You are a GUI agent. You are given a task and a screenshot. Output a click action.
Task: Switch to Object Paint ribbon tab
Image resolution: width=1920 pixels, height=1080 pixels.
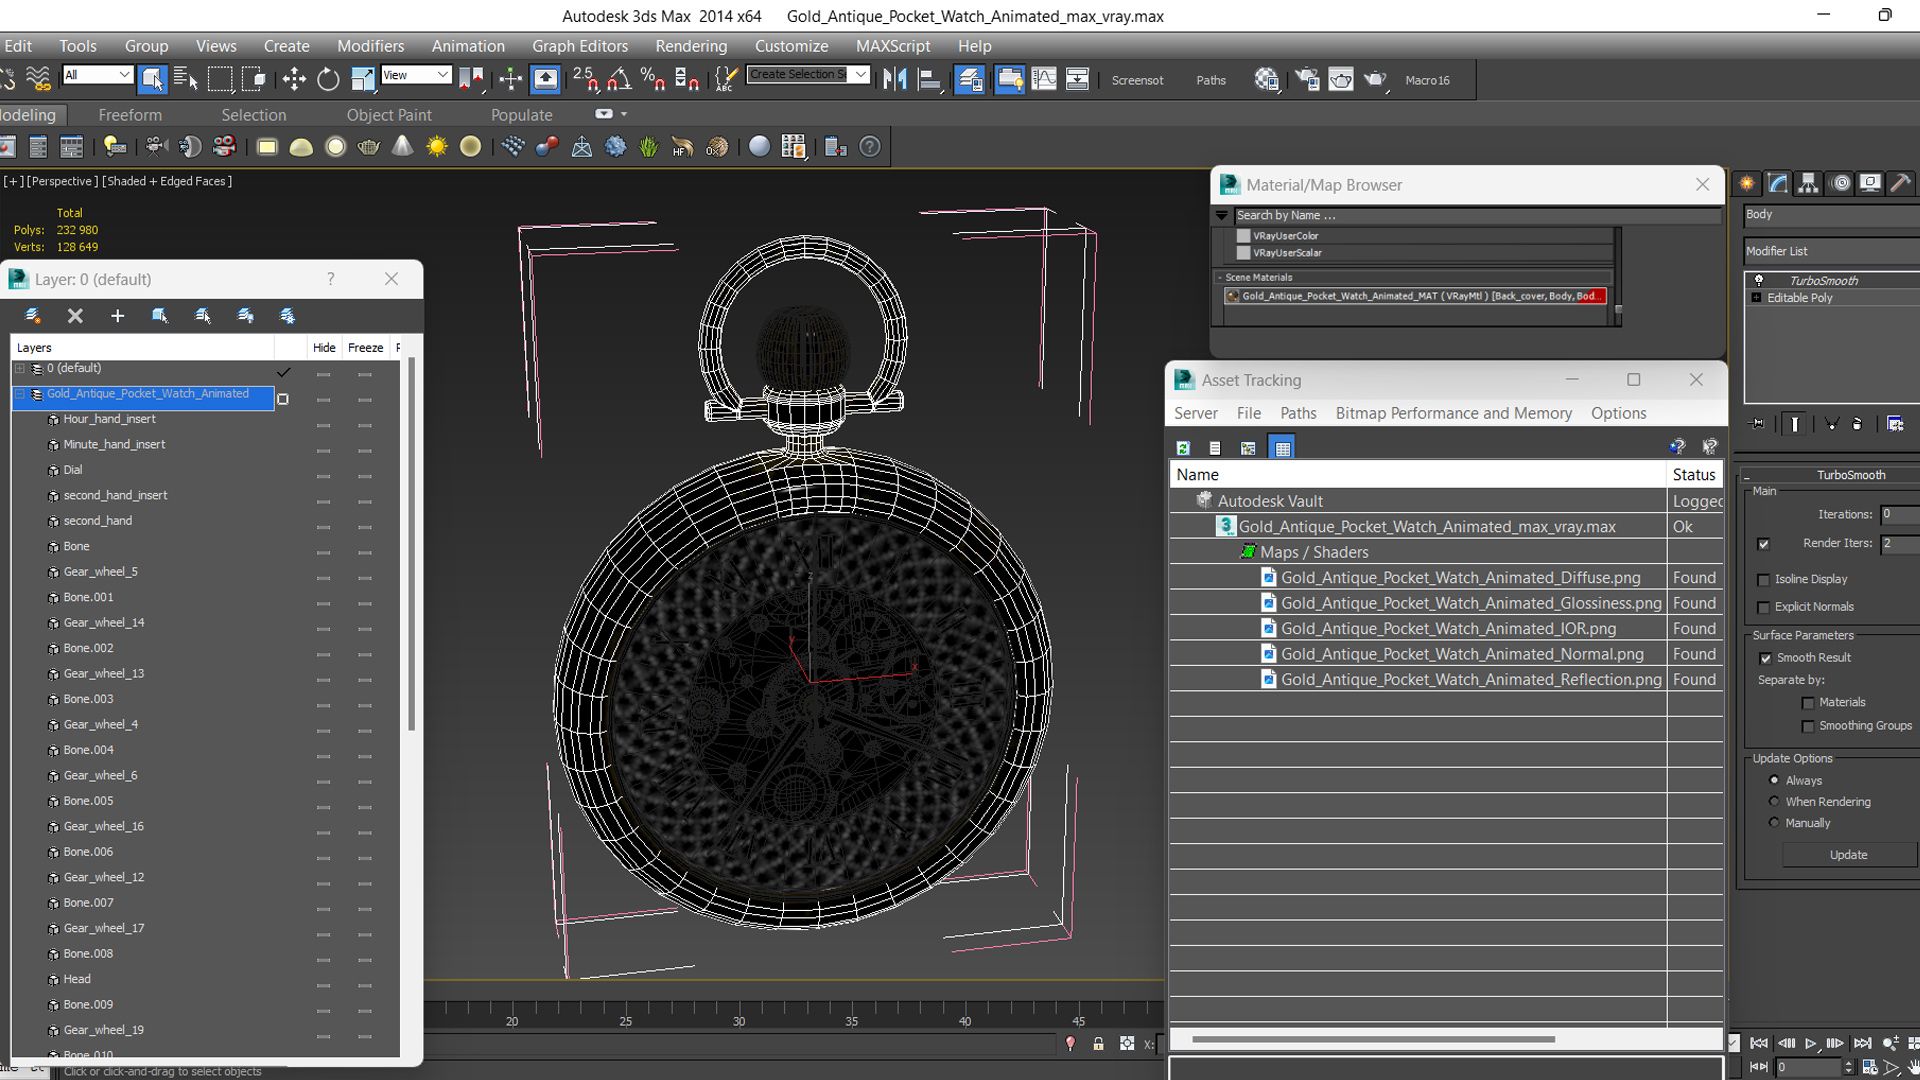389,115
